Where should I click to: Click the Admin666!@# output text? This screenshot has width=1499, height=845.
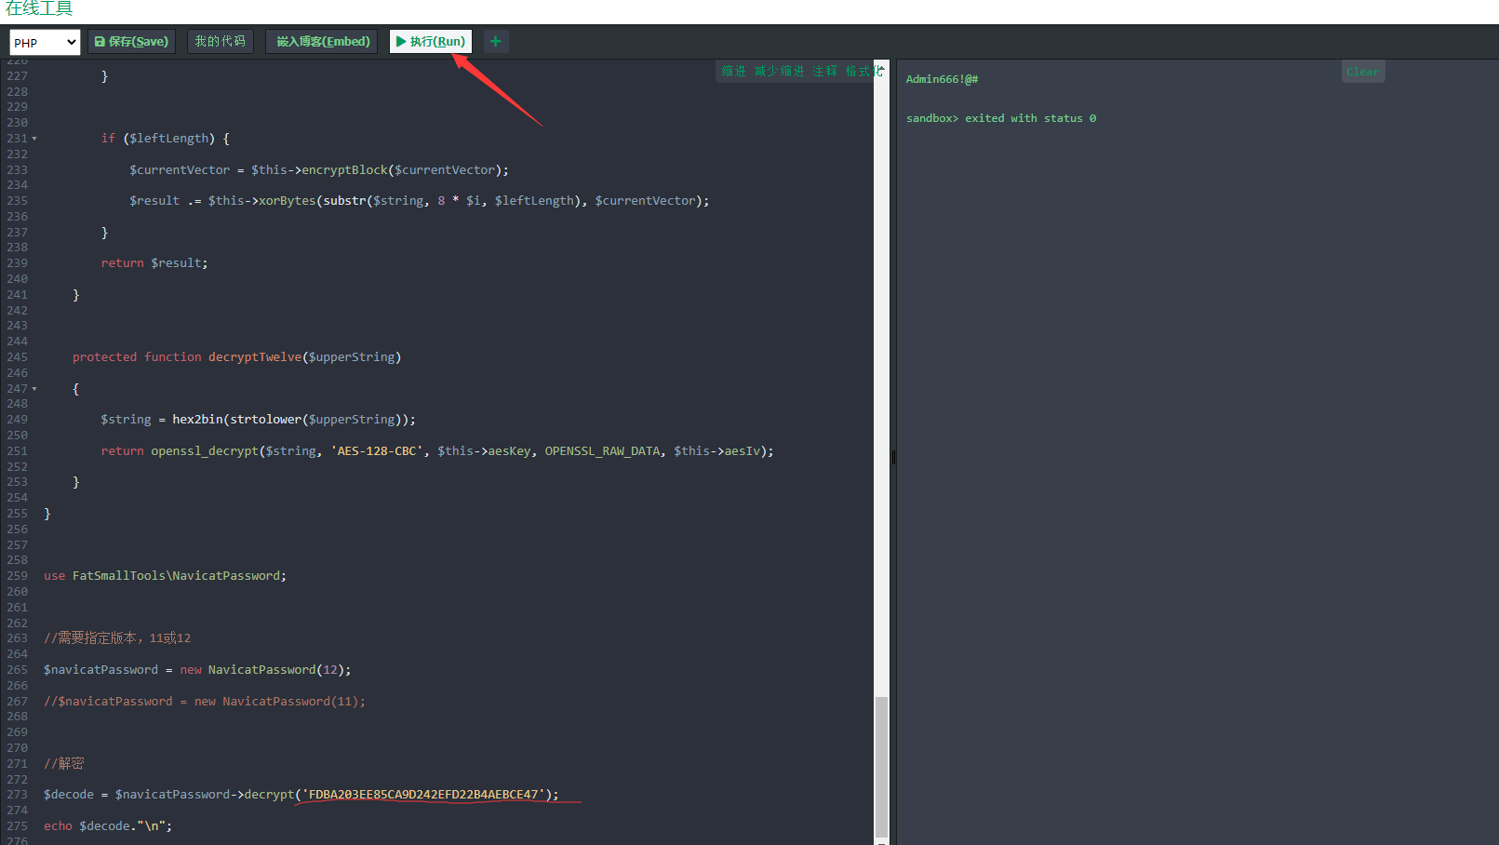[x=941, y=79]
